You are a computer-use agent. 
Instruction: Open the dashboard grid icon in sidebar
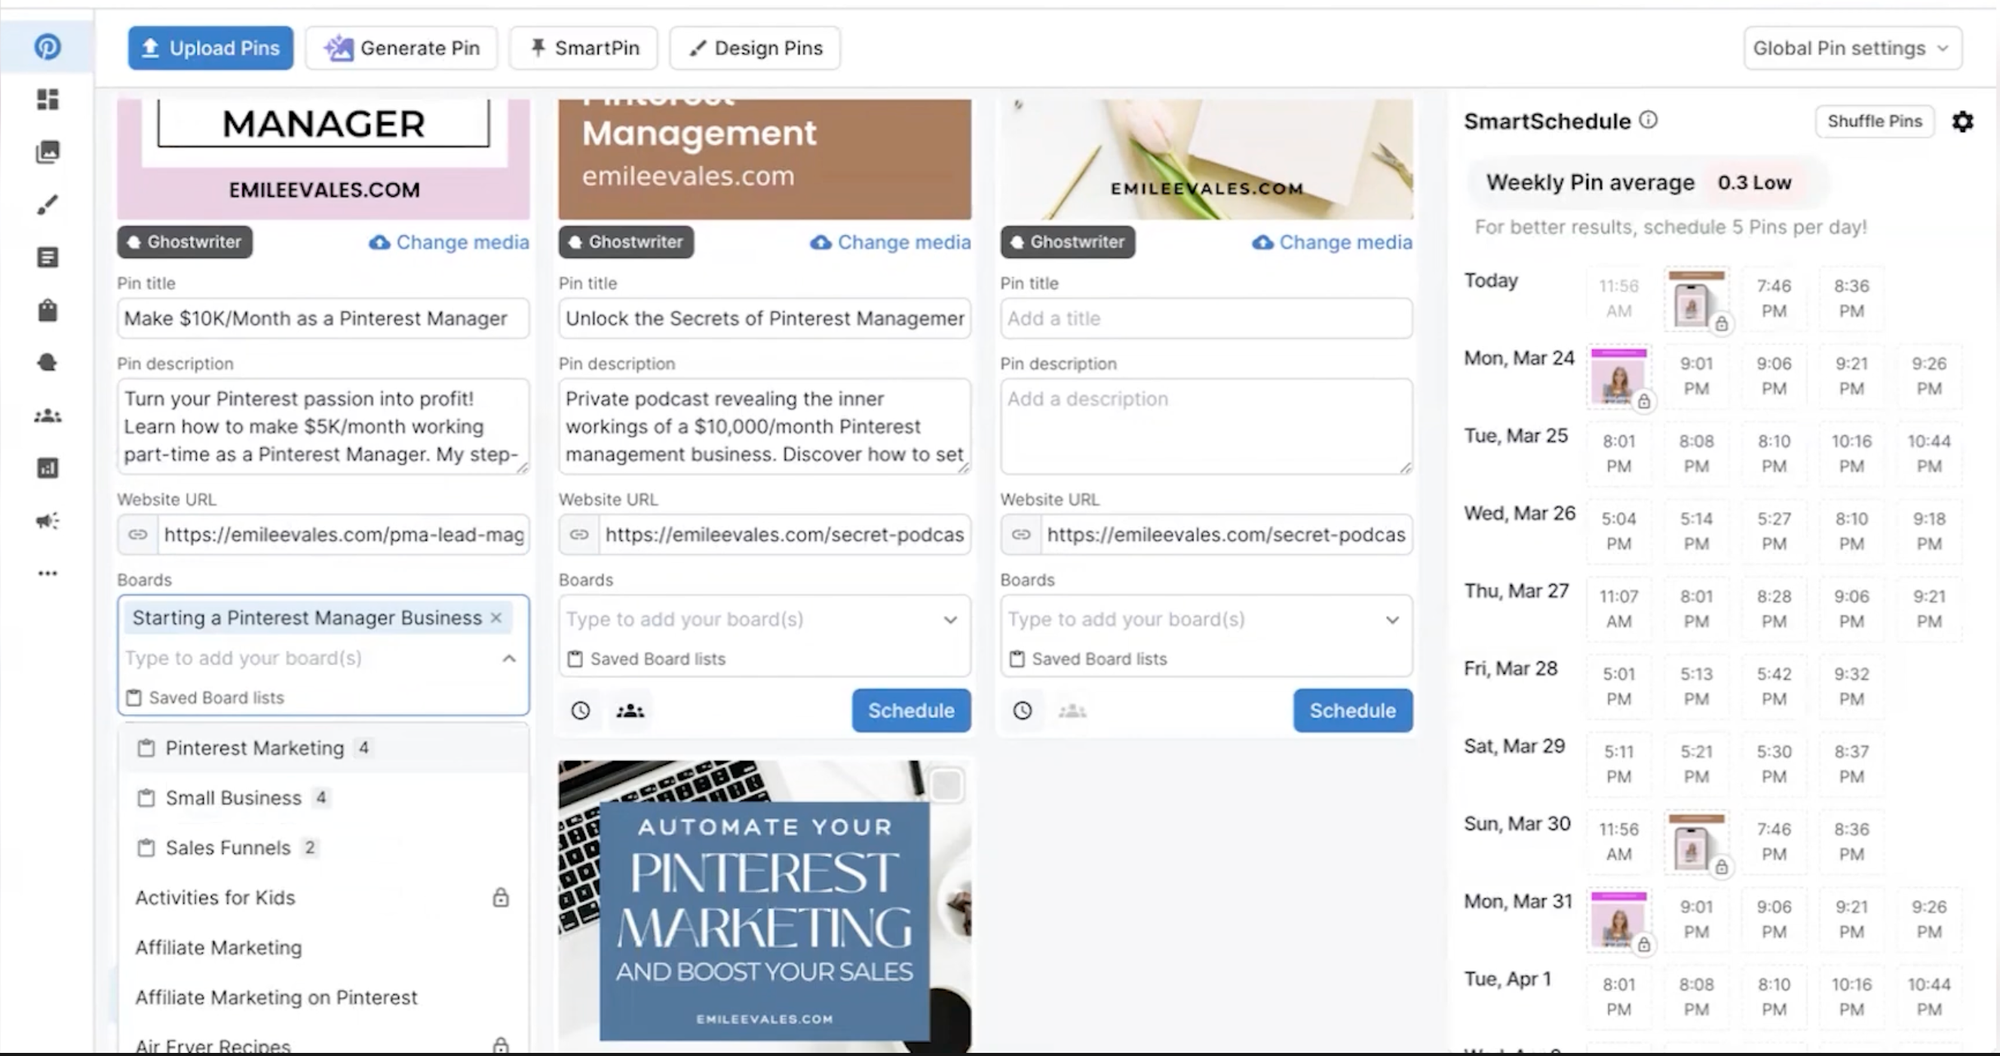click(x=47, y=99)
